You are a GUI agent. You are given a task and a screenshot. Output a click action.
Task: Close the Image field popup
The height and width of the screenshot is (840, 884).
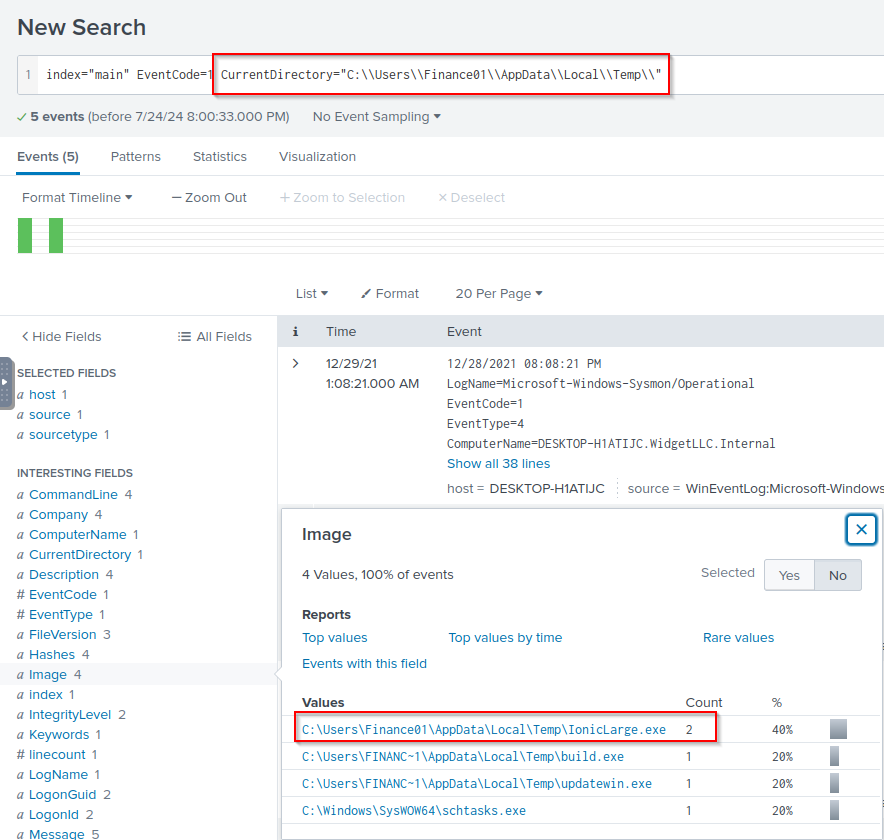tap(860, 529)
